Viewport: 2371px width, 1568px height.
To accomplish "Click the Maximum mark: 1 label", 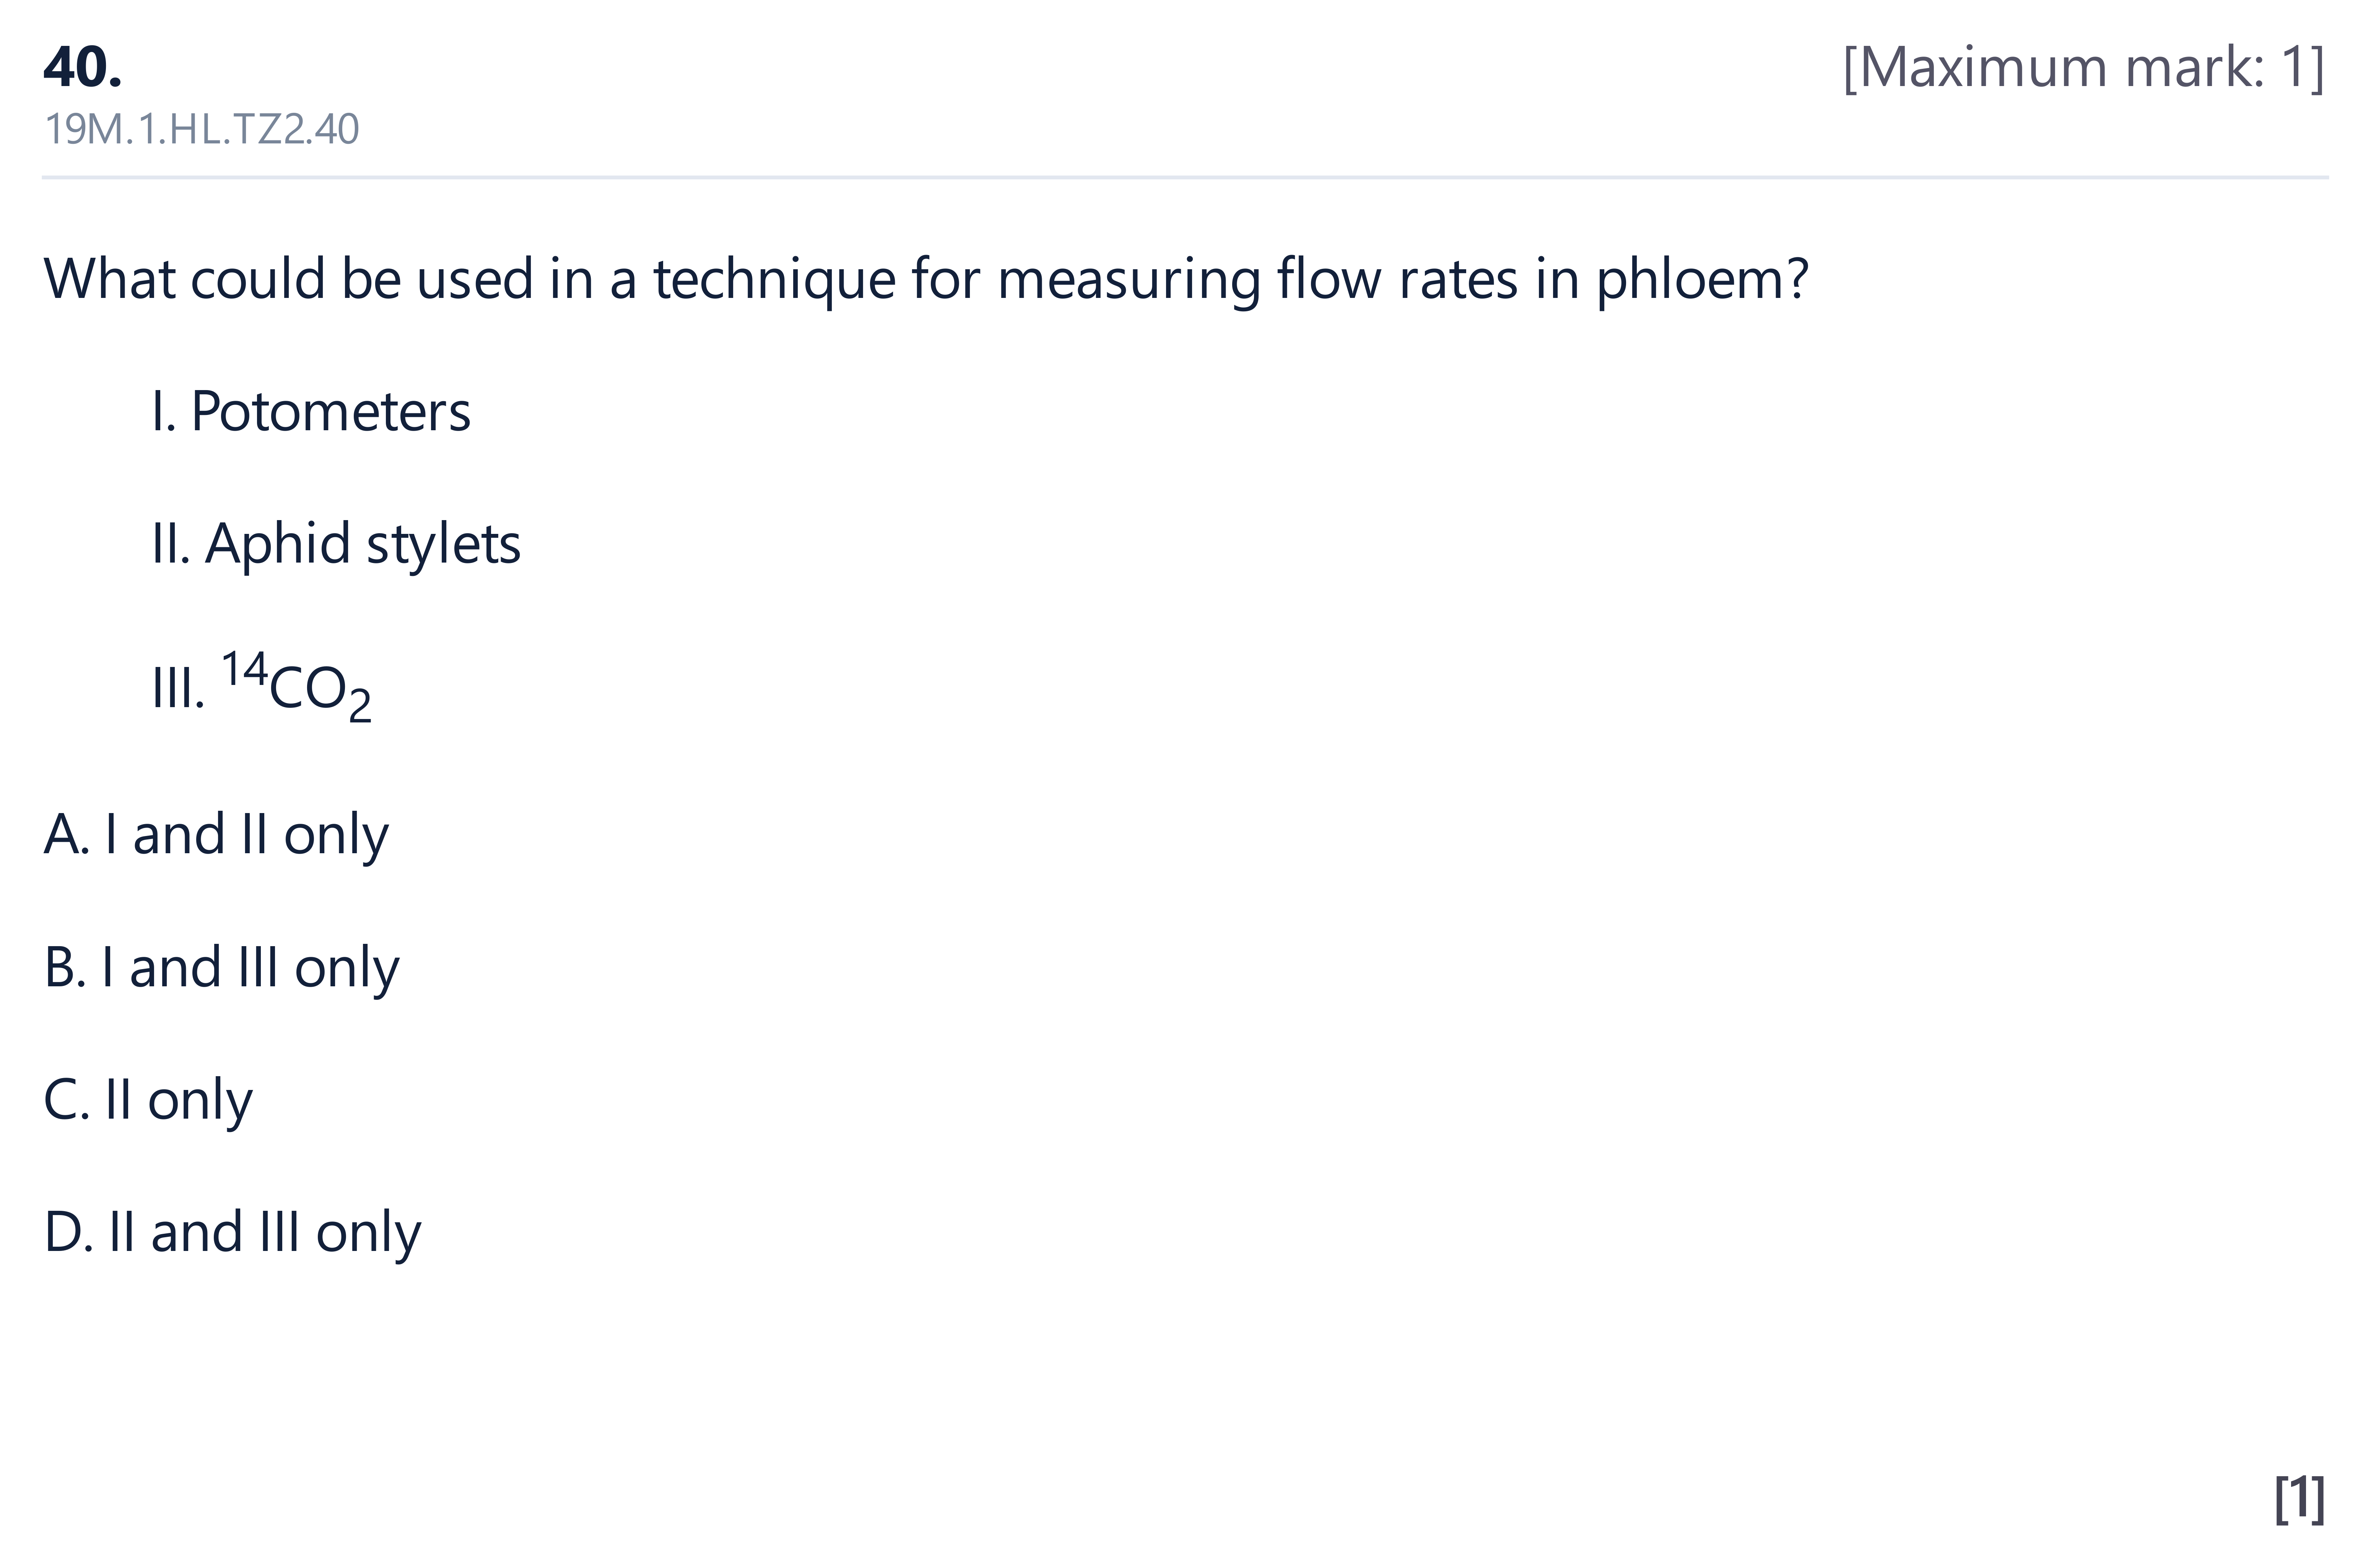I will pos(2083,68).
